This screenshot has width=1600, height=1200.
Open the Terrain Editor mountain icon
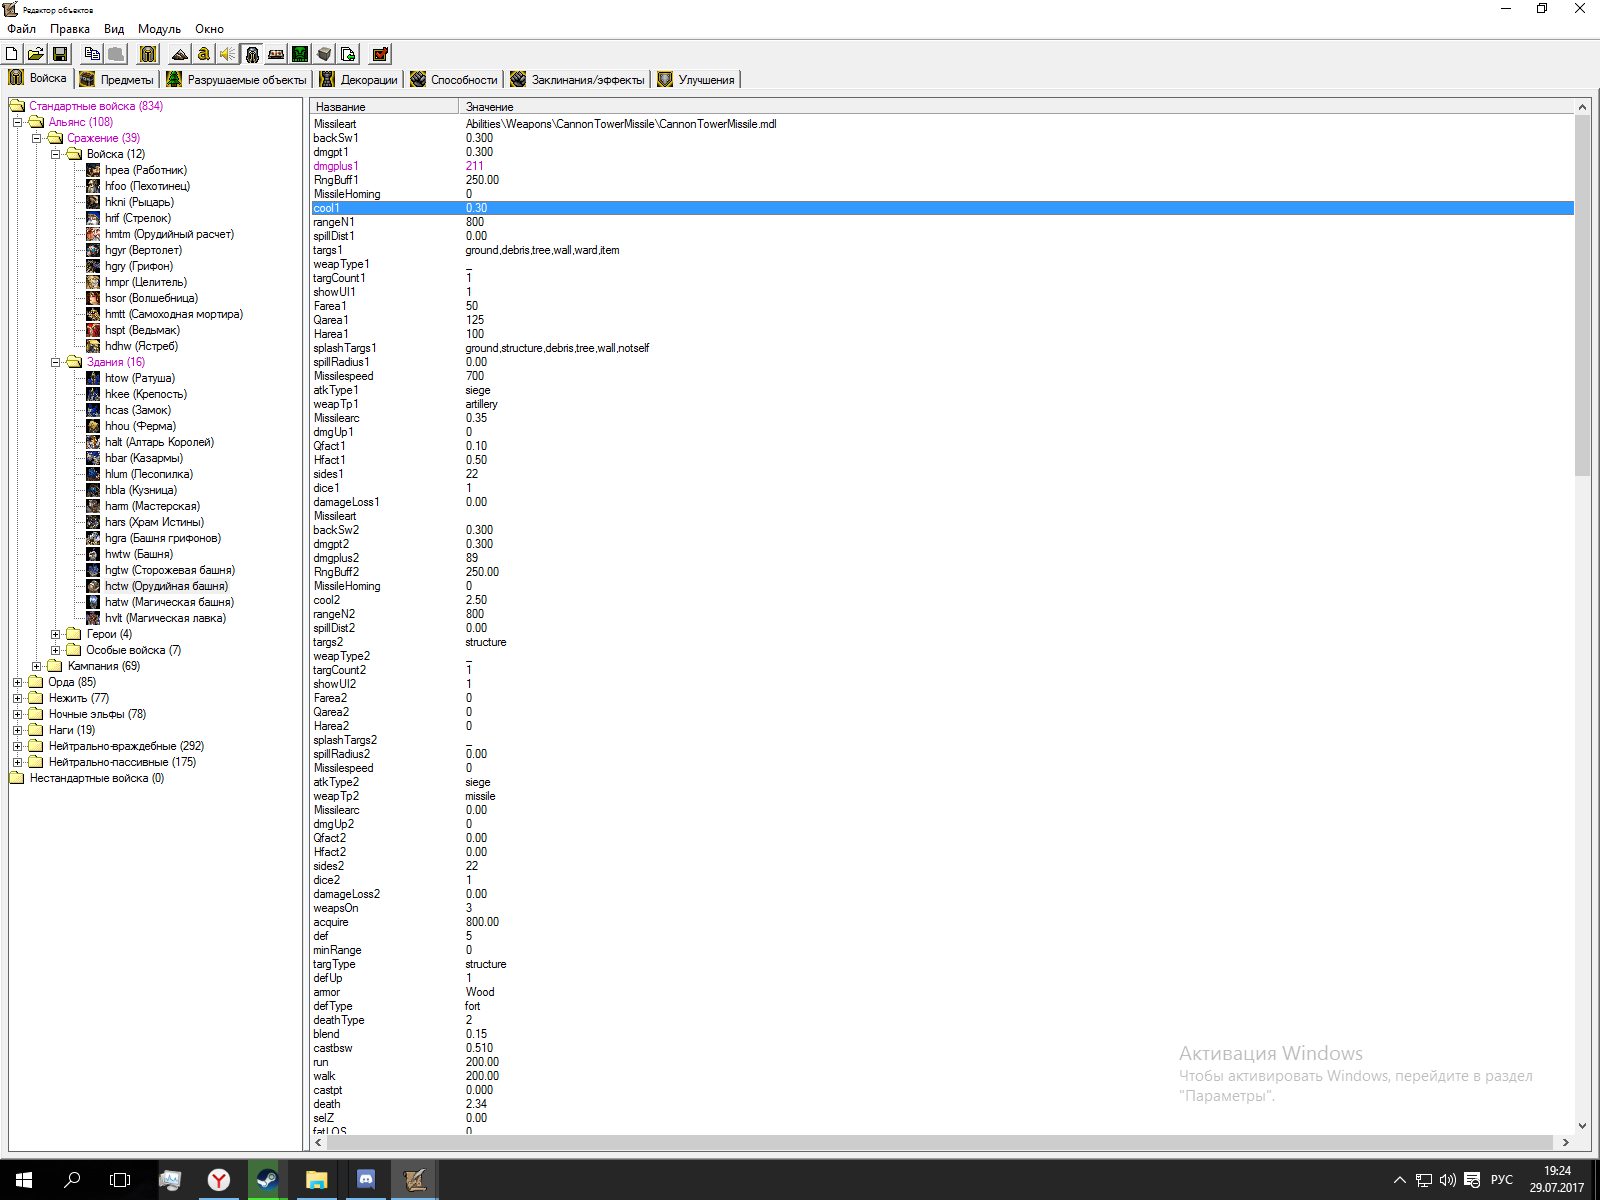point(180,54)
